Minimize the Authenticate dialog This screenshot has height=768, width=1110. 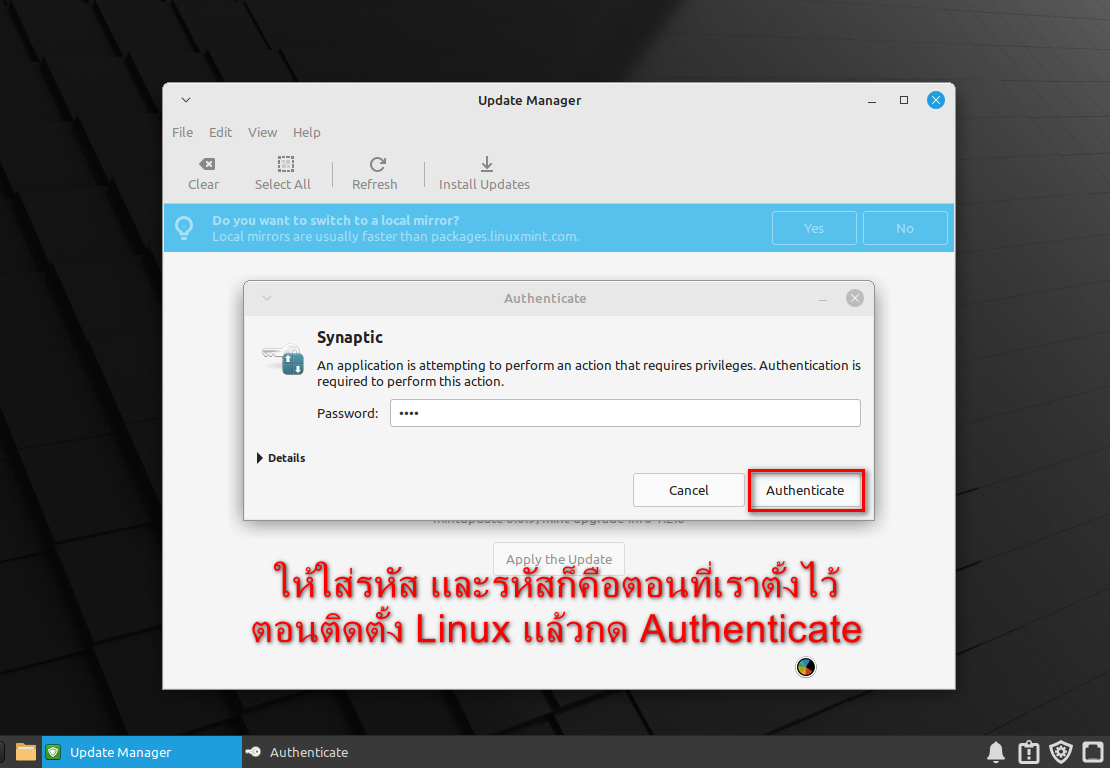(x=823, y=299)
